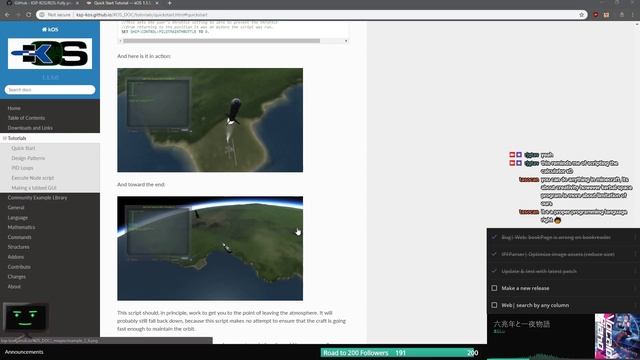Click the page scrollbar up arrow
This screenshot has width=640, height=360.
[637, 24]
